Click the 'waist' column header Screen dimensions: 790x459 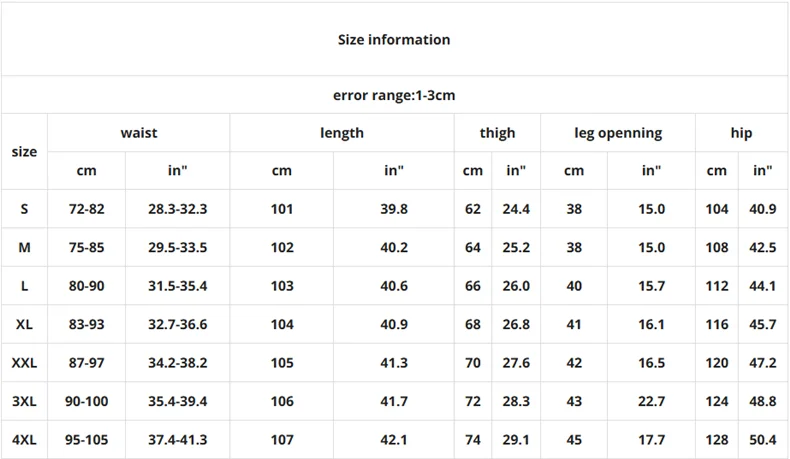(x=139, y=133)
